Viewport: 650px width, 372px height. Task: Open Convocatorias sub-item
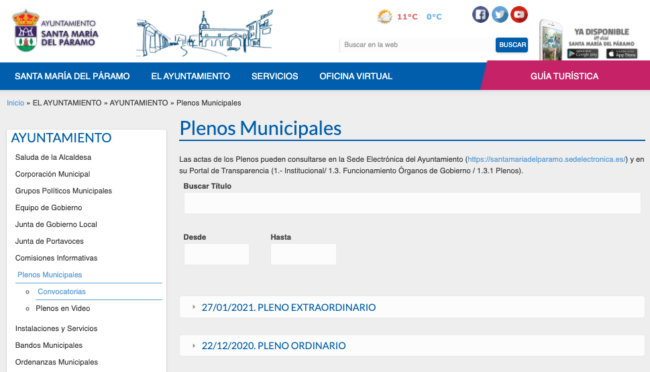(61, 292)
